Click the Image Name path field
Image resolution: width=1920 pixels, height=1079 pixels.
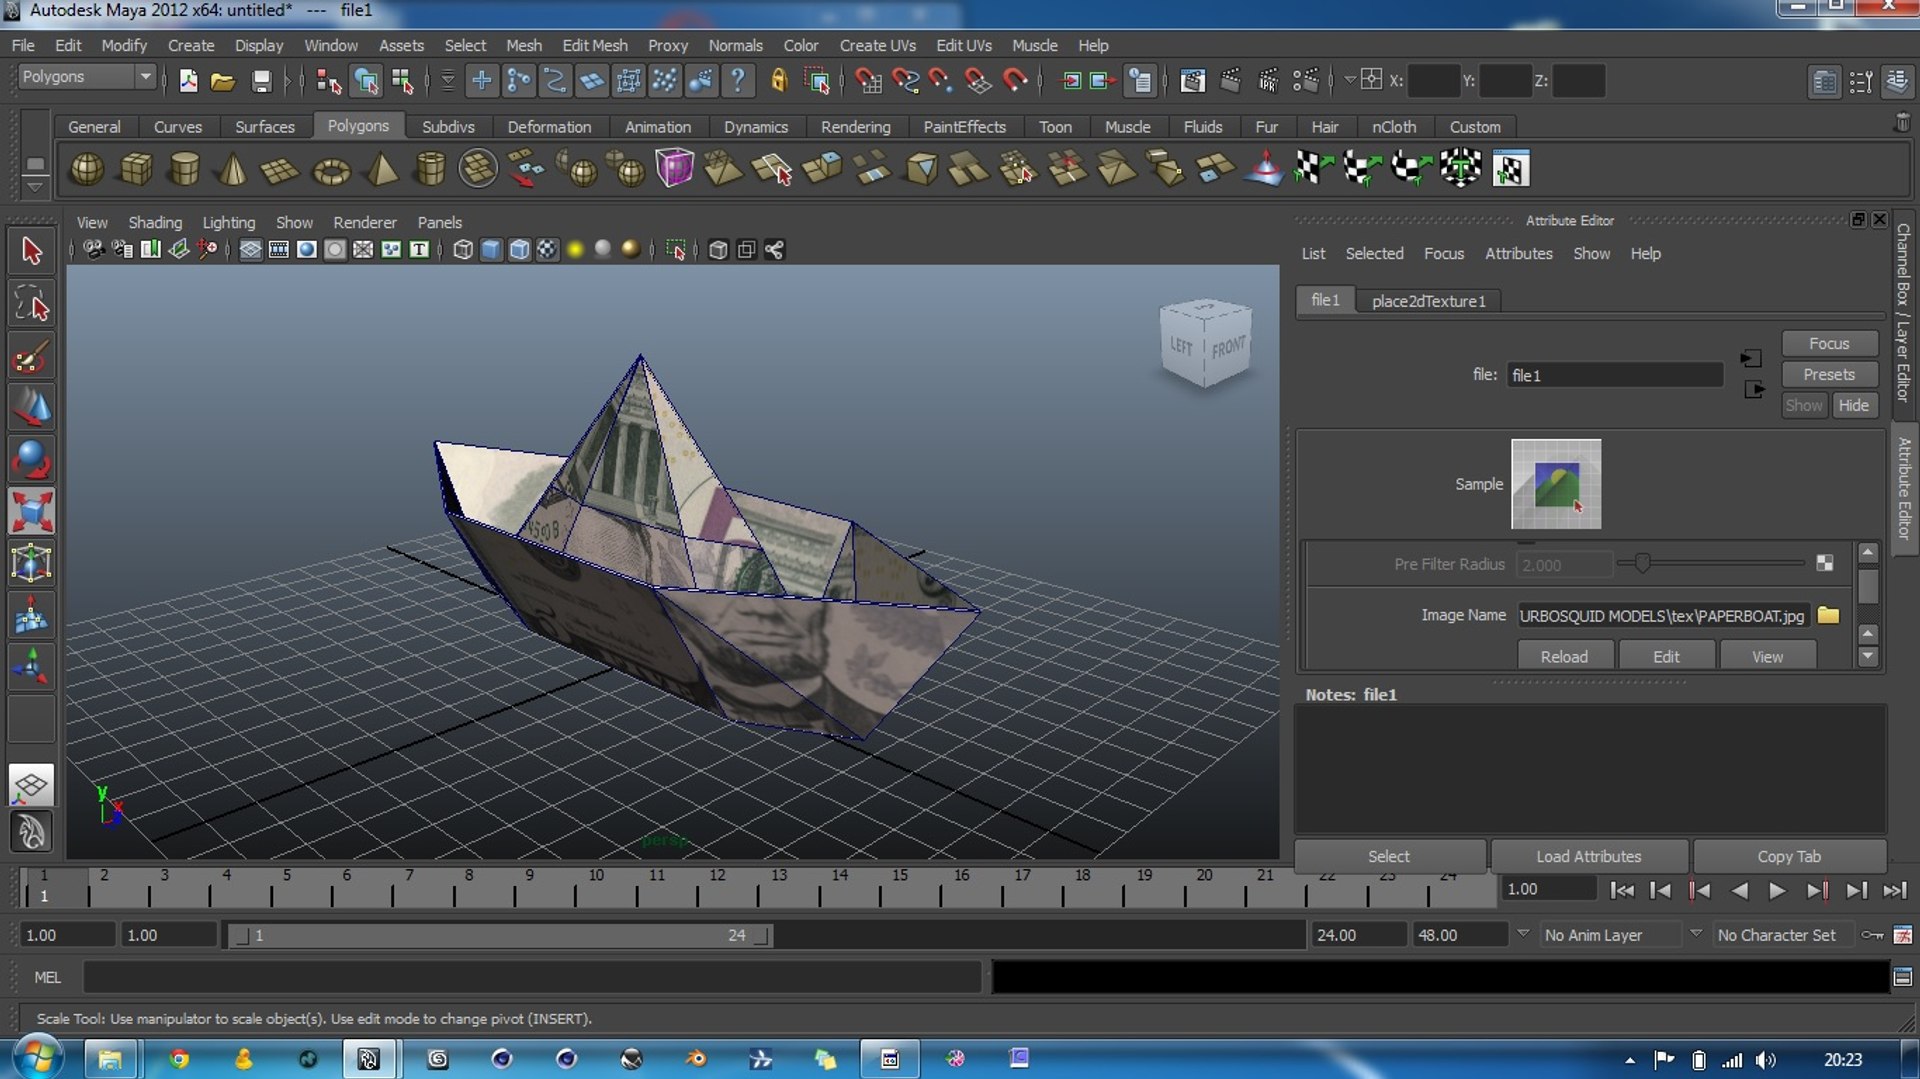tap(1663, 615)
